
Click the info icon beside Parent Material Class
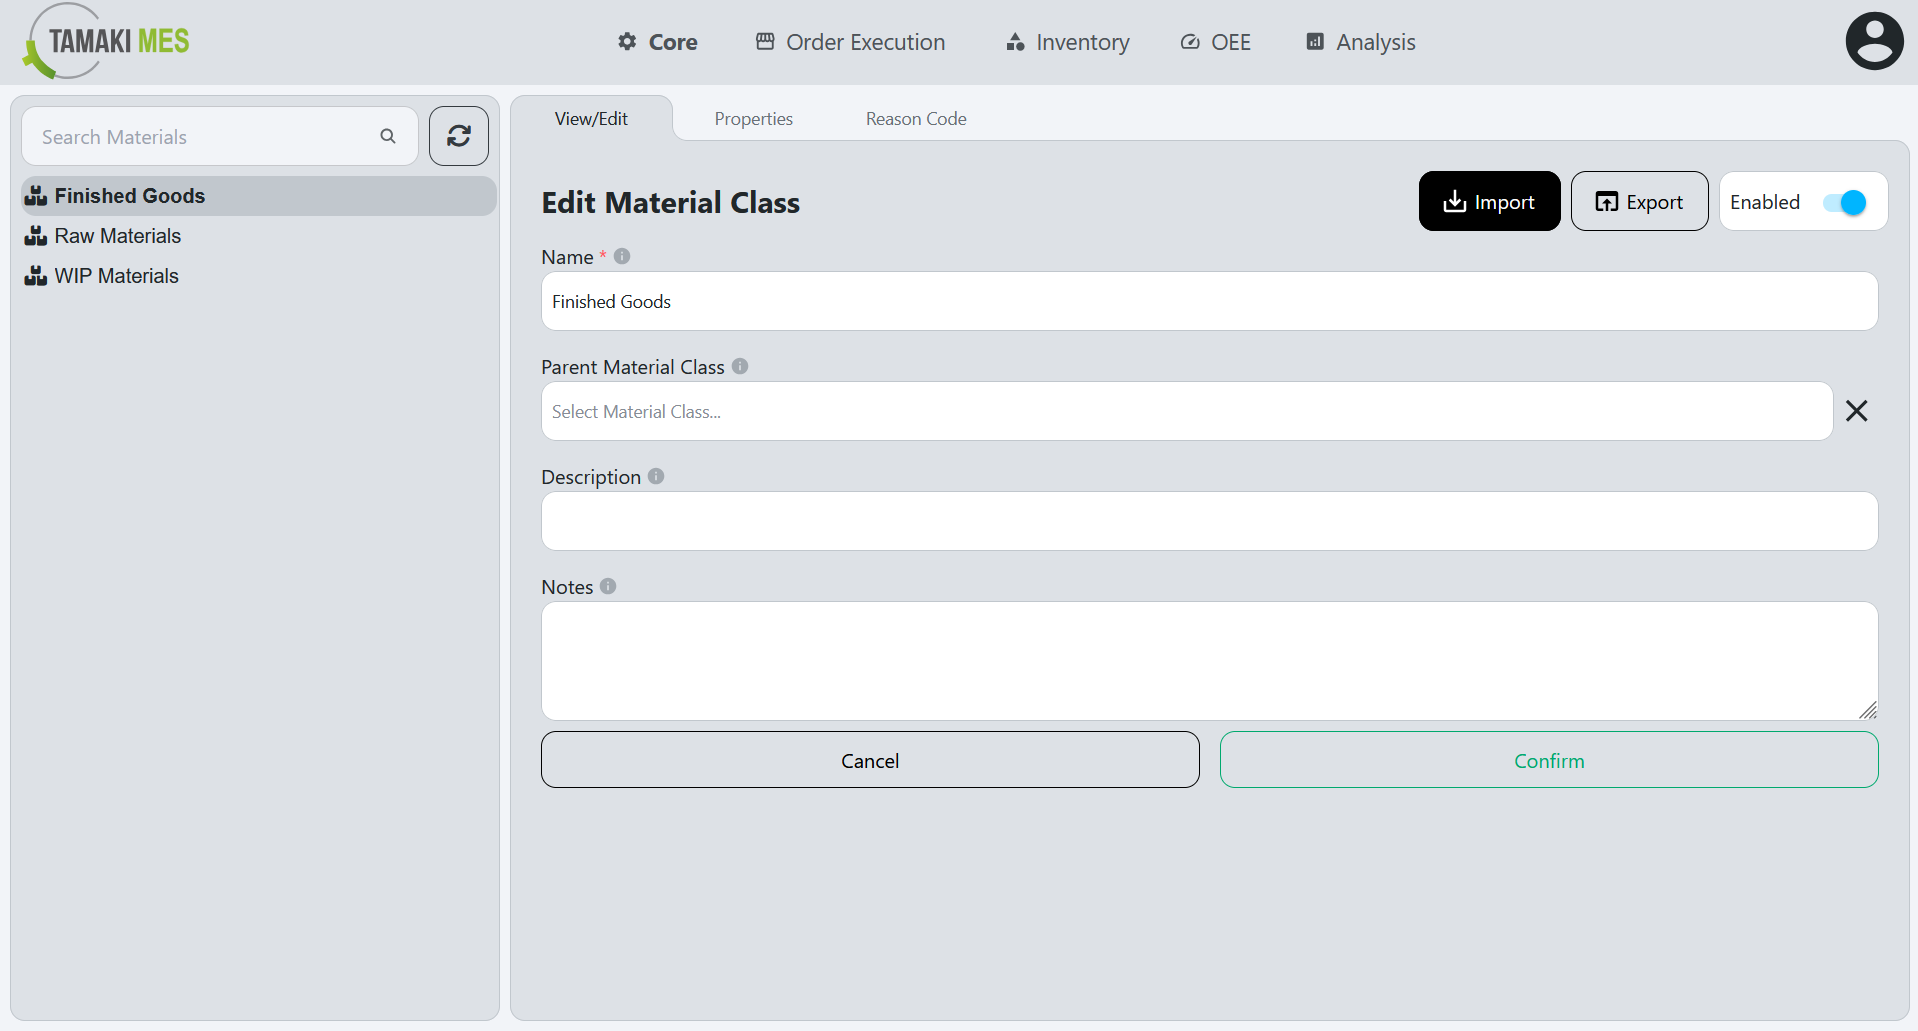point(740,365)
